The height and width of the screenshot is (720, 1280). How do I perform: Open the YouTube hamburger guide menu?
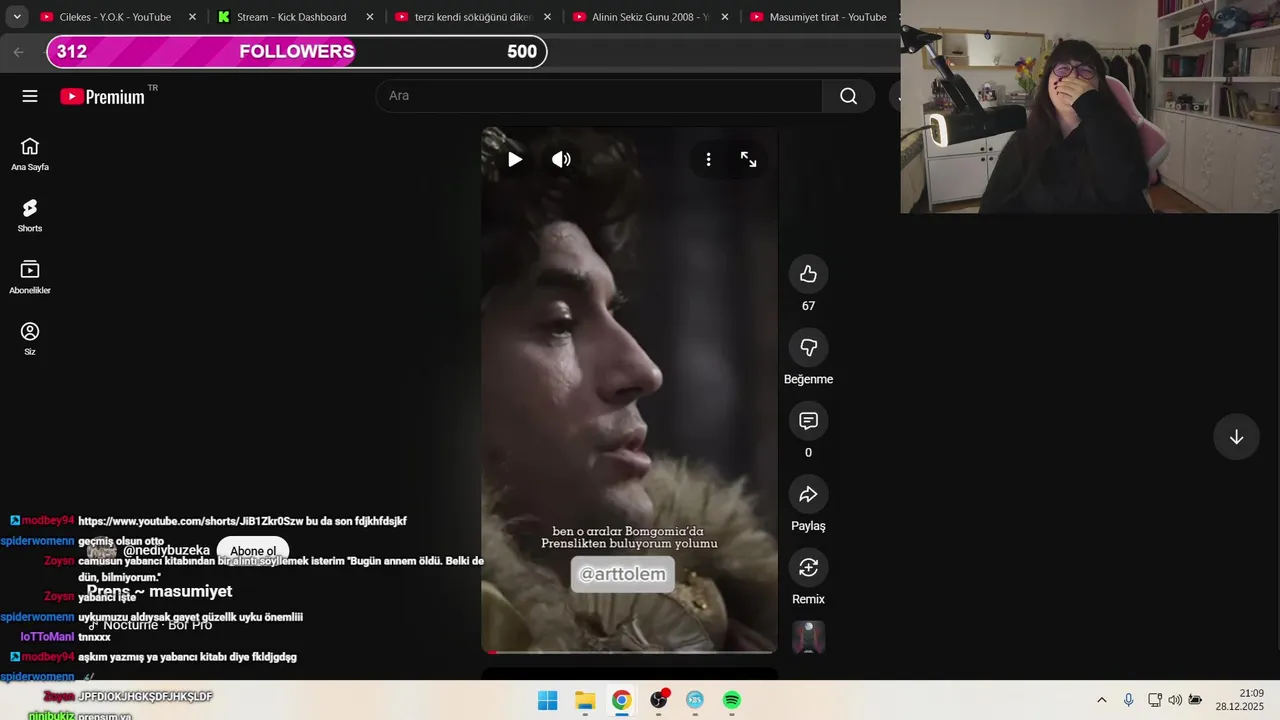(30, 96)
